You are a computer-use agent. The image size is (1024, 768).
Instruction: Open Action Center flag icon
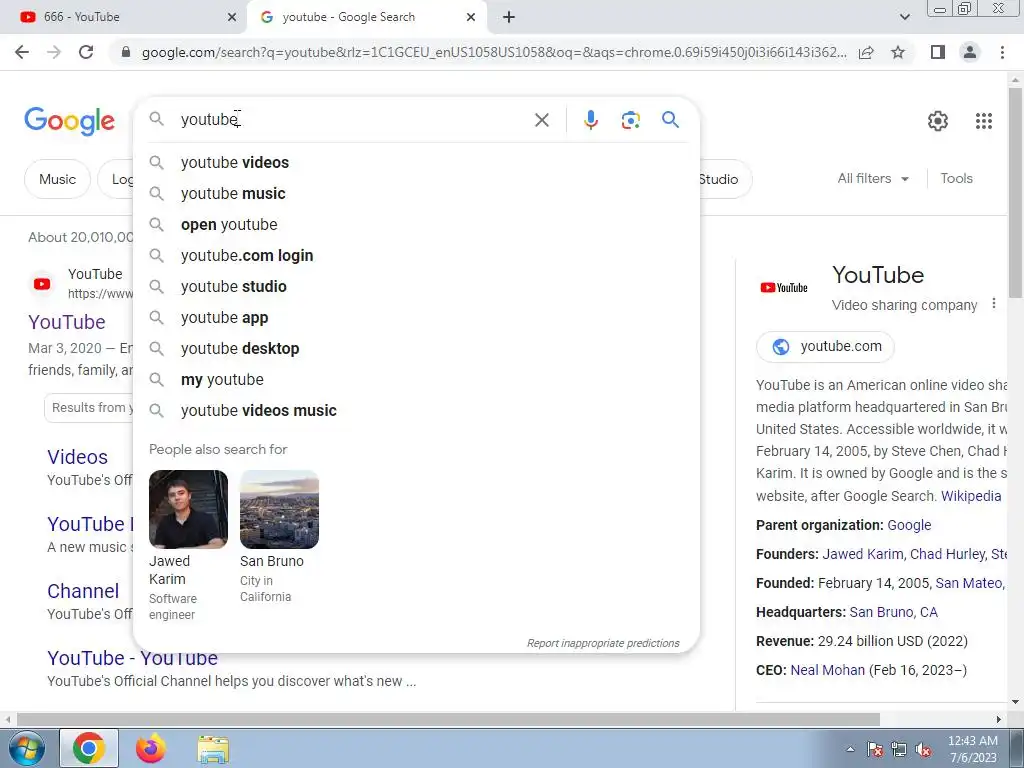coord(875,750)
